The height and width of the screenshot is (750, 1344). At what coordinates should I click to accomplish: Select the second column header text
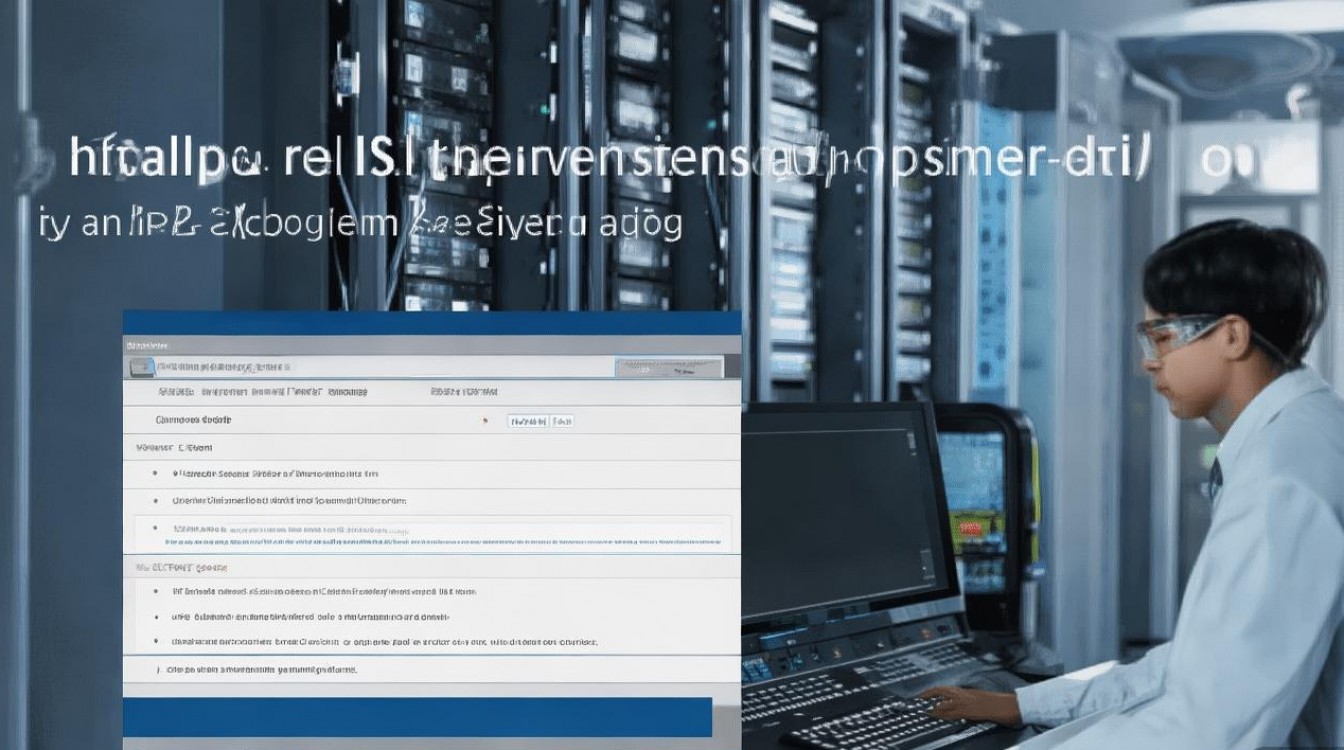[465, 393]
